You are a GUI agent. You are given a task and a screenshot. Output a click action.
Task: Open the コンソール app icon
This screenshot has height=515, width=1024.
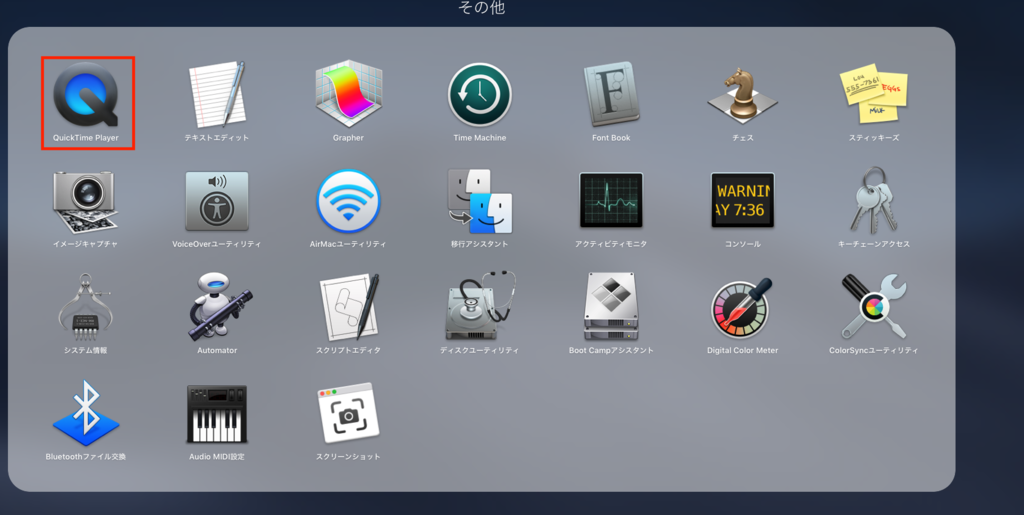pyautogui.click(x=743, y=200)
